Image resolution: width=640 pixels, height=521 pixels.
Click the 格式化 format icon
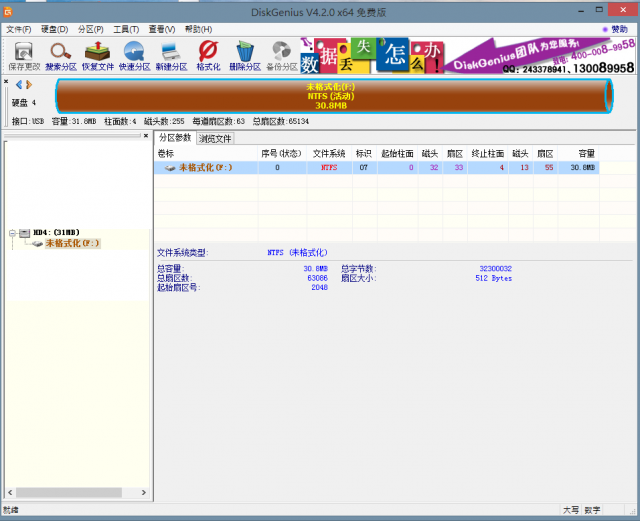[208, 56]
